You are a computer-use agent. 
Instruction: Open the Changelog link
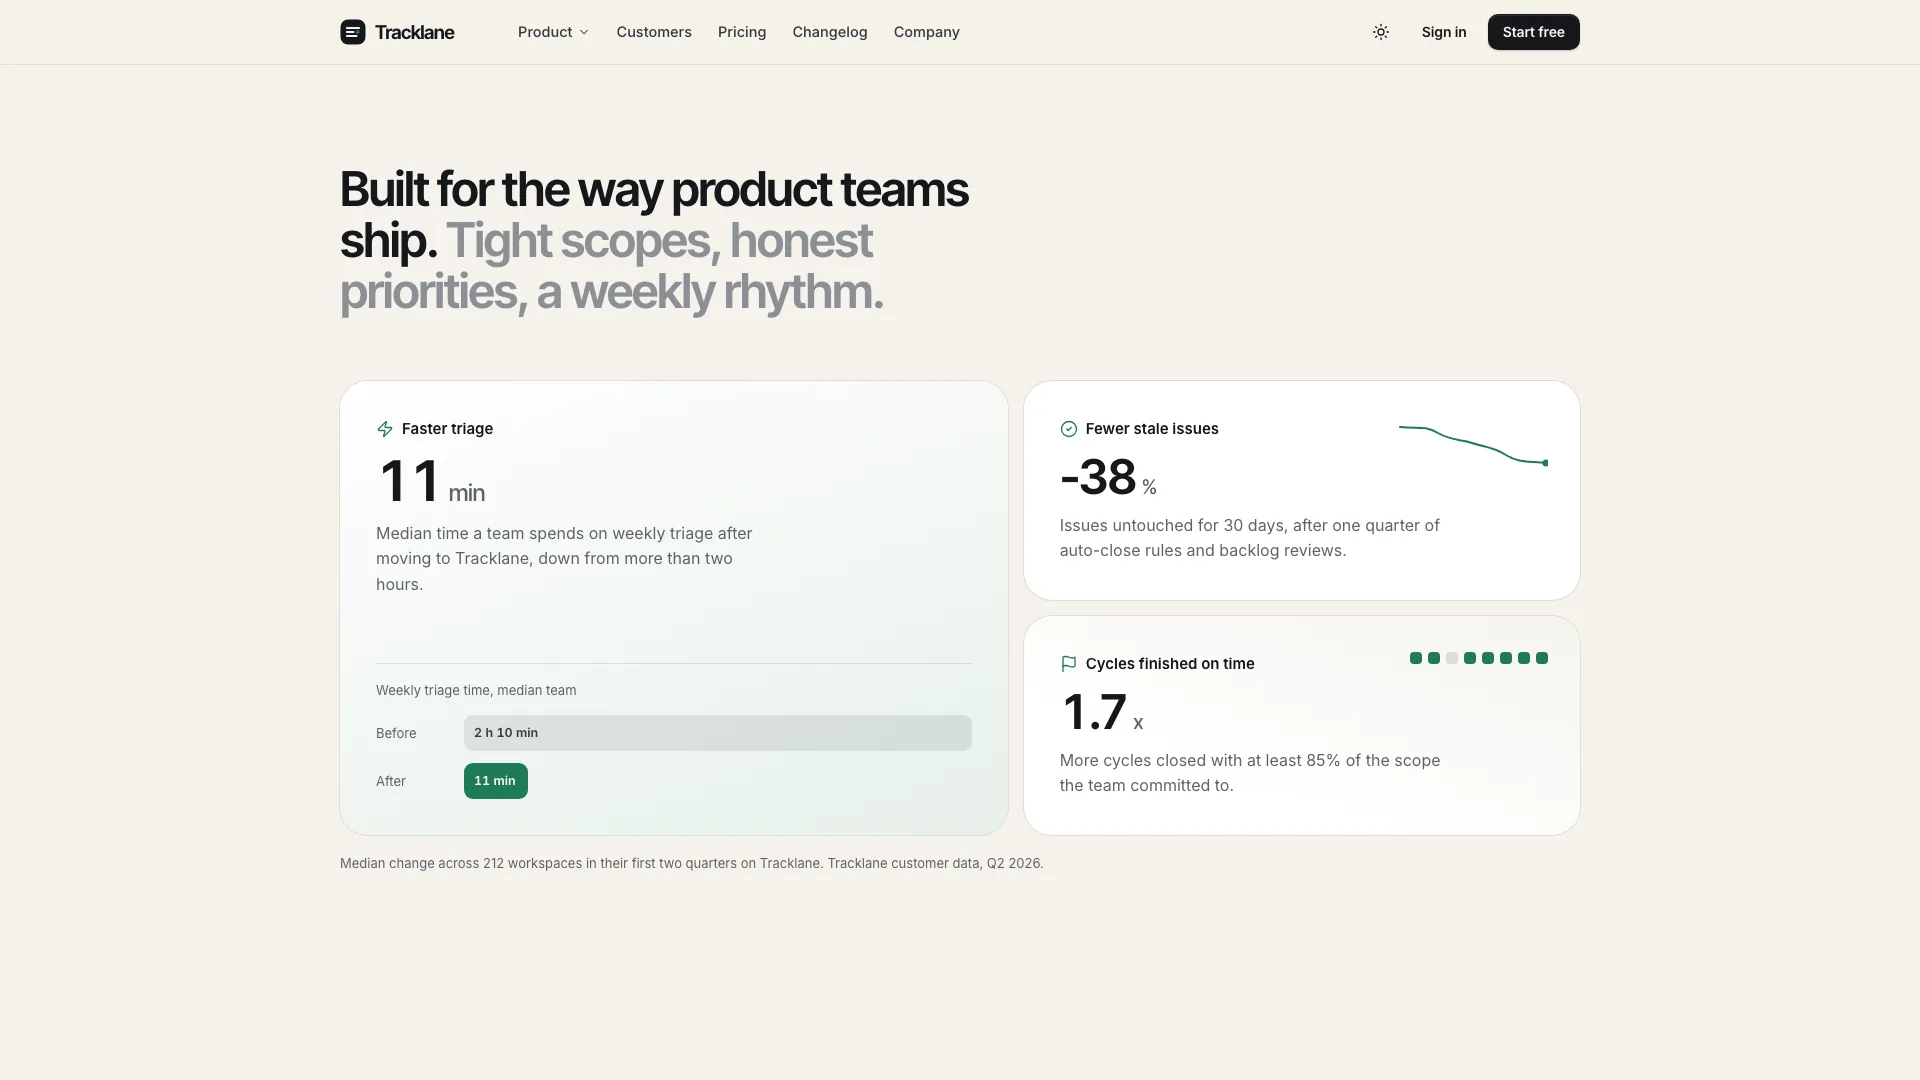click(x=830, y=32)
